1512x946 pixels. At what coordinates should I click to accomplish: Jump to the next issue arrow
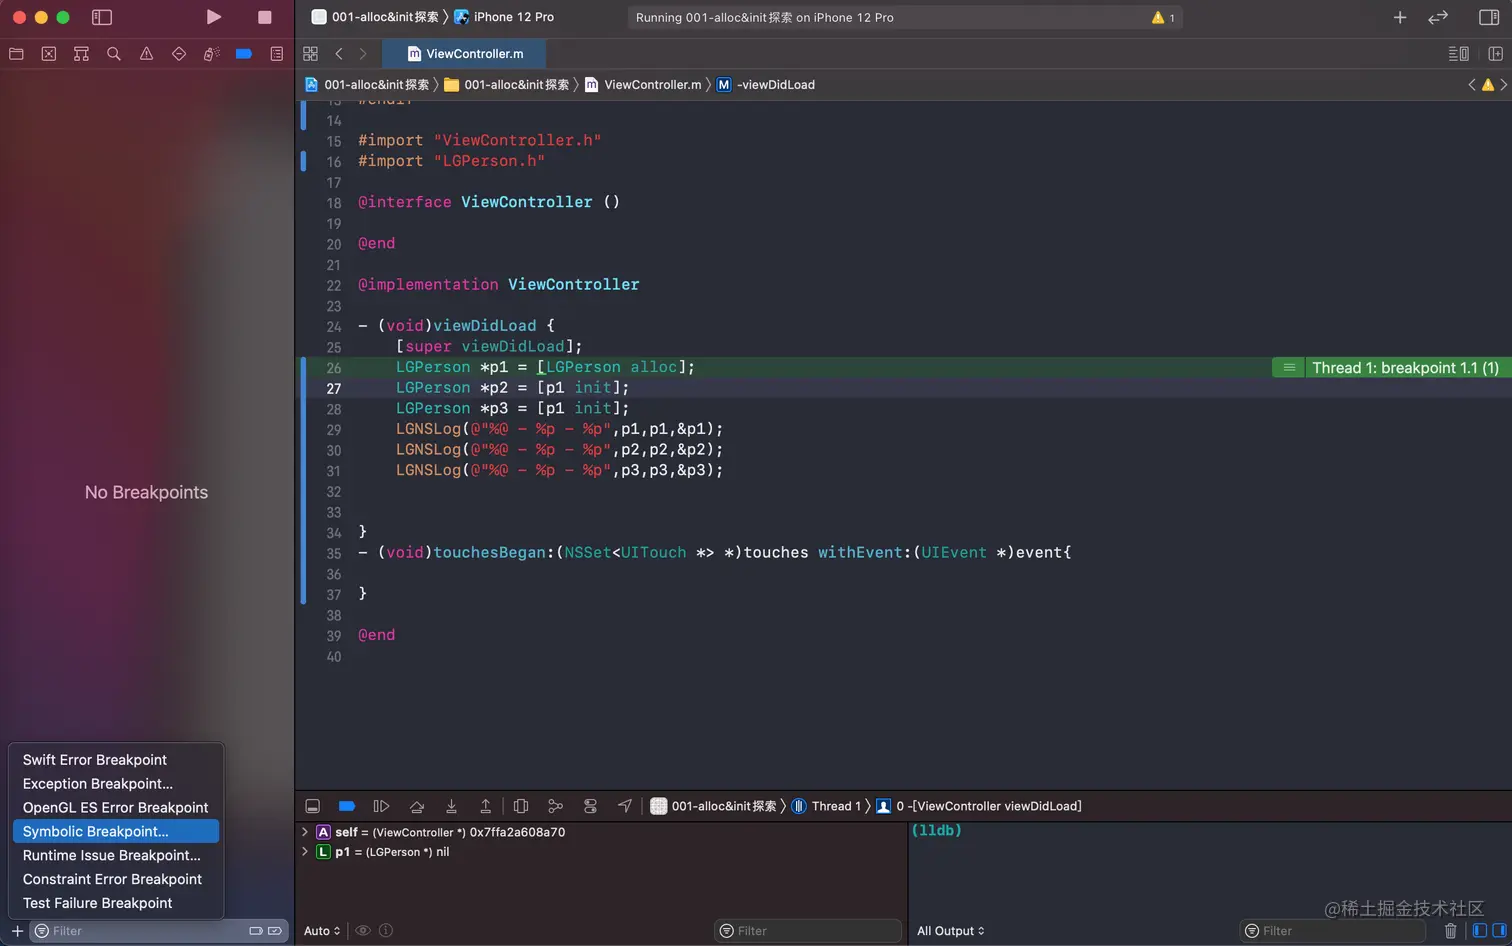pyautogui.click(x=1503, y=85)
